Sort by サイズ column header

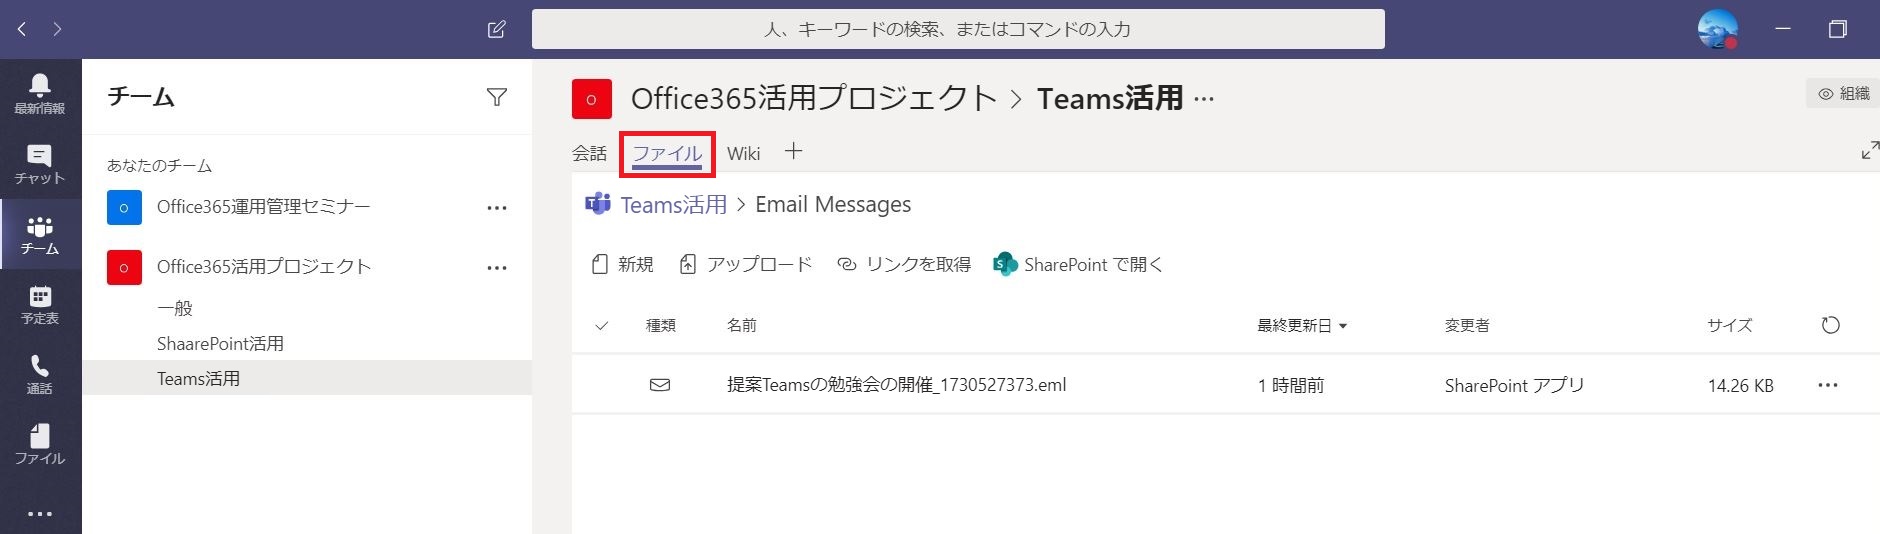click(1729, 325)
